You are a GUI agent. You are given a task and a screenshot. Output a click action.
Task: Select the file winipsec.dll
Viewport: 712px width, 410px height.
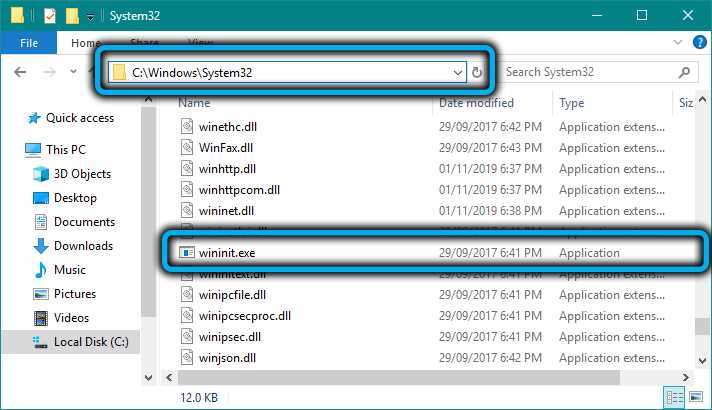(x=229, y=337)
